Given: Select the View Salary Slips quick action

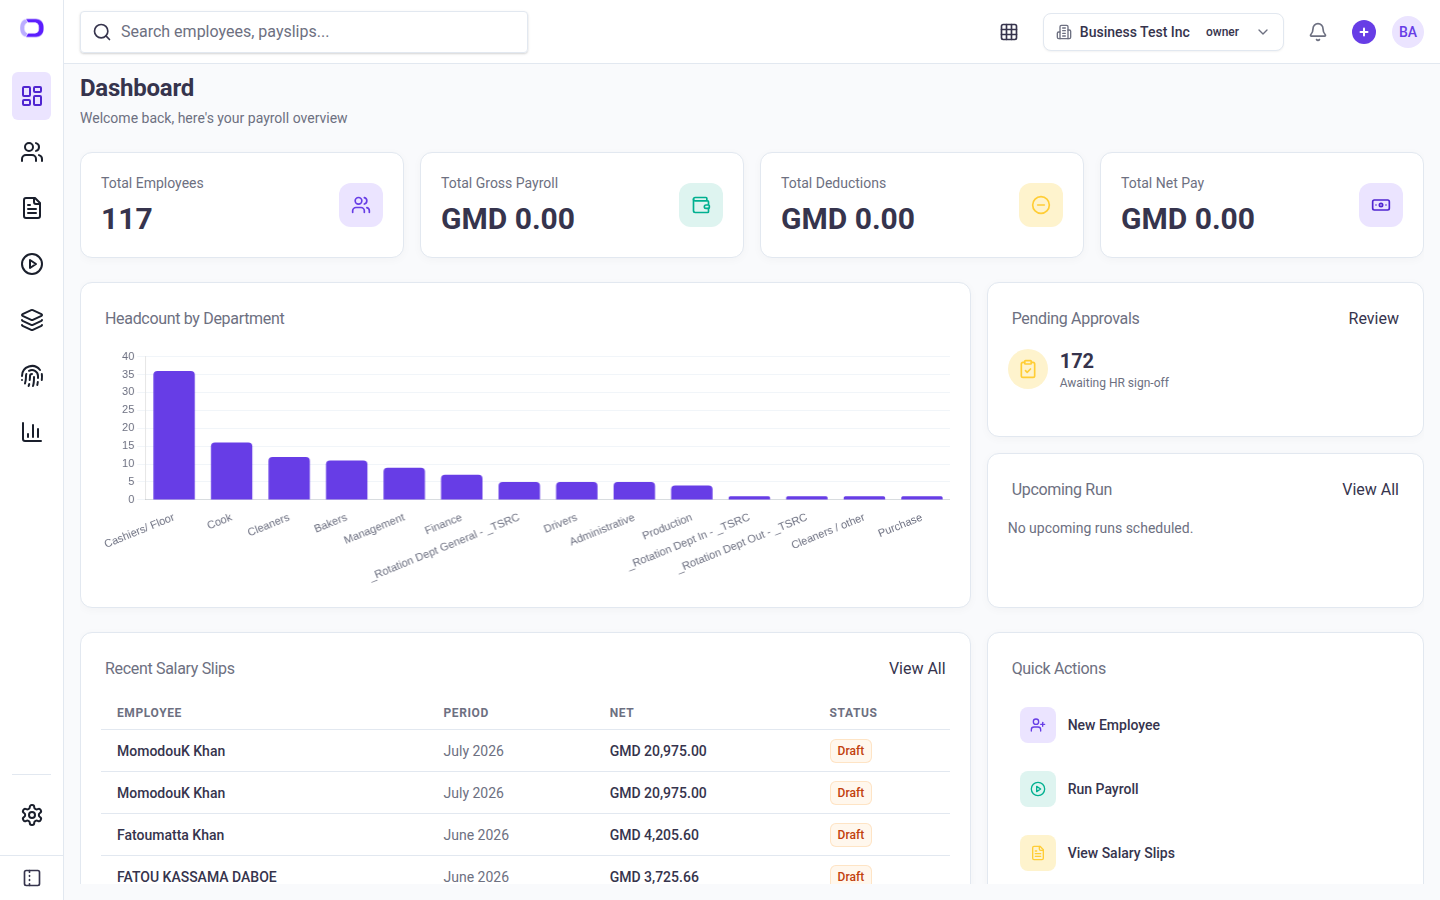Looking at the screenshot, I should [1205, 853].
